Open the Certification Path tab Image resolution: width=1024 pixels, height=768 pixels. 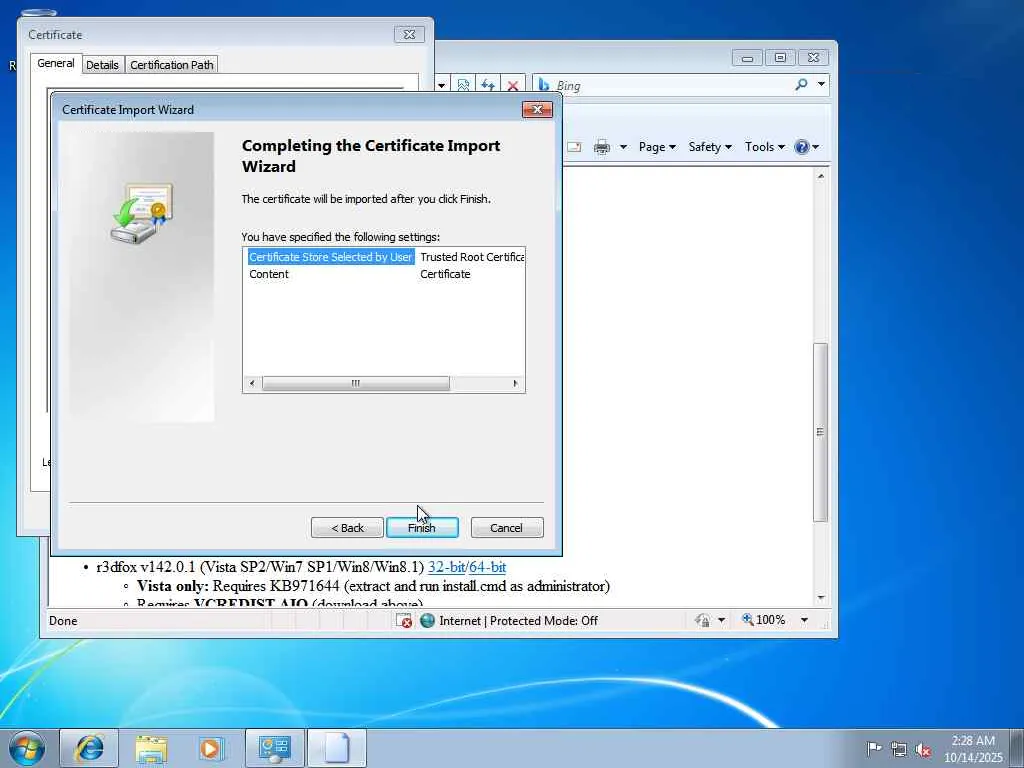(172, 65)
